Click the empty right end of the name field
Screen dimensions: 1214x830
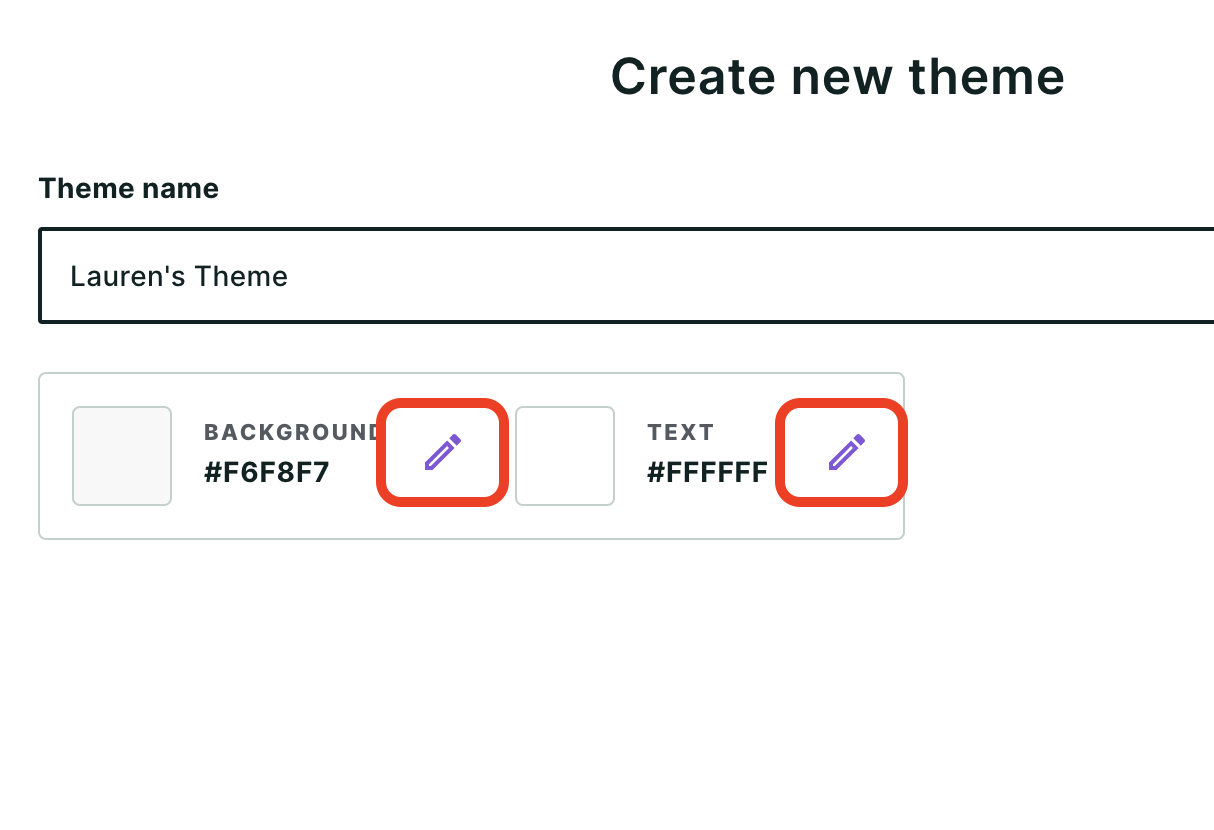[x=1100, y=276]
